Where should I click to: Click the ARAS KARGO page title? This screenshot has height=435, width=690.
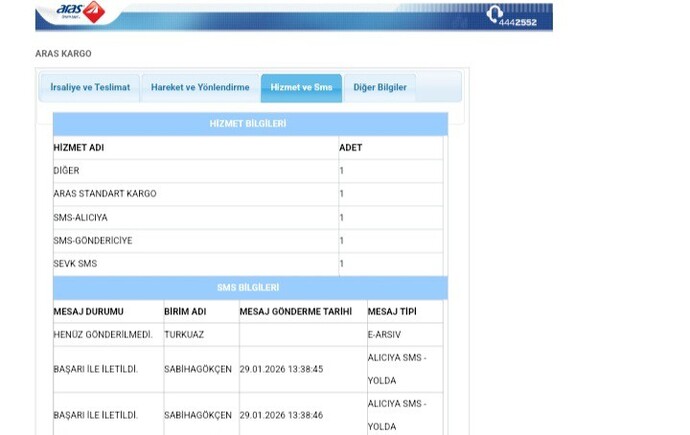click(63, 54)
